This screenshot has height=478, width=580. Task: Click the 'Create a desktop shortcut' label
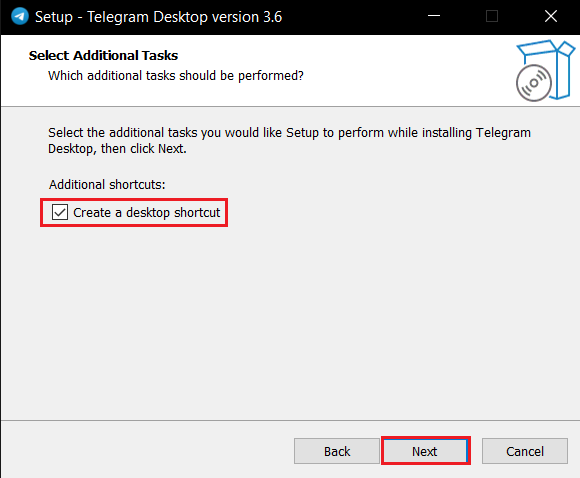click(146, 213)
